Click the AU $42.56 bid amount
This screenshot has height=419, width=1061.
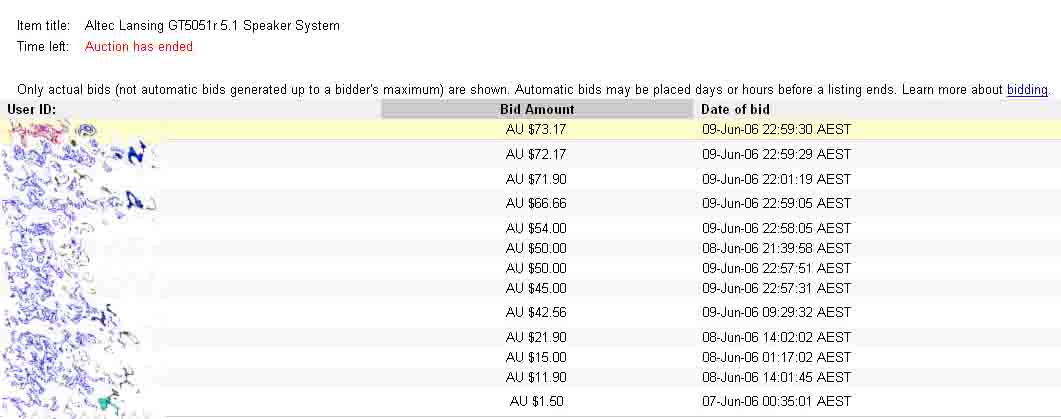pos(536,312)
